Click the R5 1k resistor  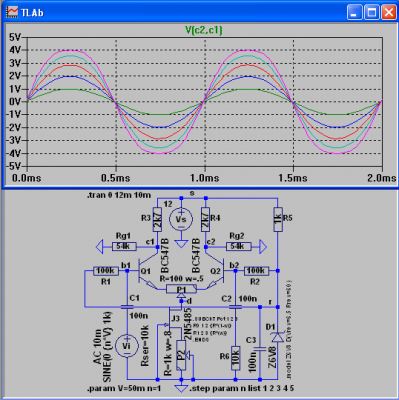tap(278, 219)
